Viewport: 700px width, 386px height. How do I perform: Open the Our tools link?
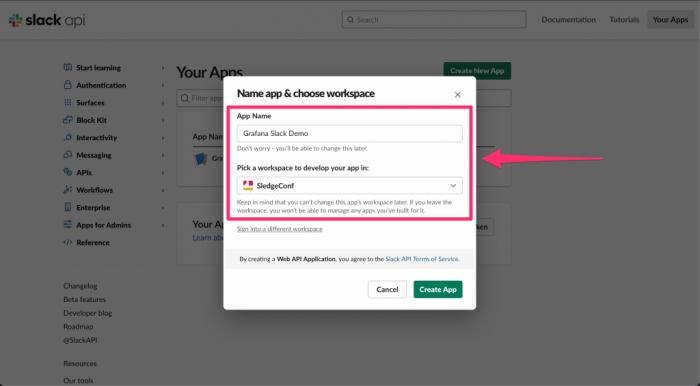point(78,381)
